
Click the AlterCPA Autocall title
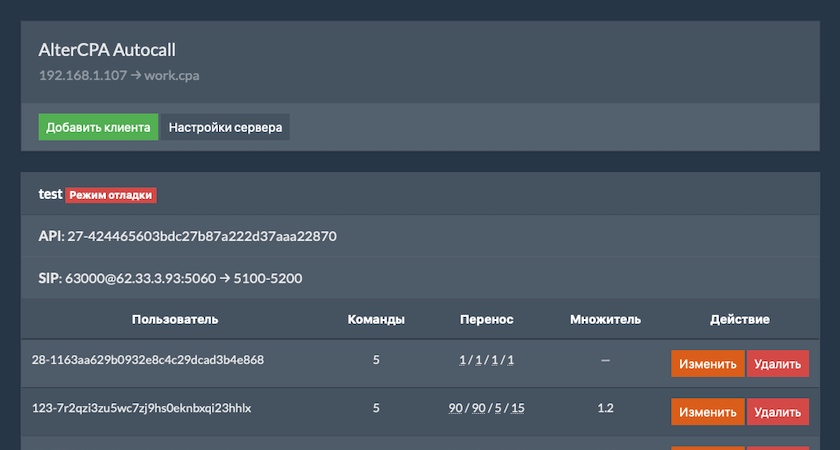tap(107, 50)
